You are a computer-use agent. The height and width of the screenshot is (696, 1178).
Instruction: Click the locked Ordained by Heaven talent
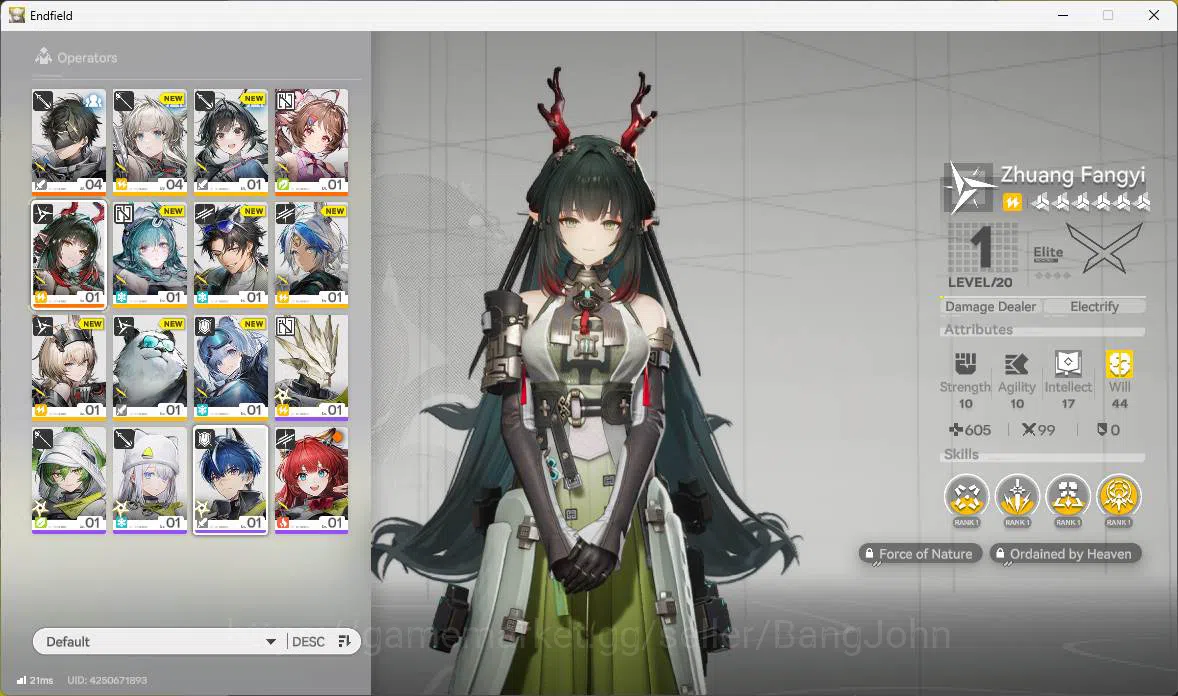[1065, 554]
